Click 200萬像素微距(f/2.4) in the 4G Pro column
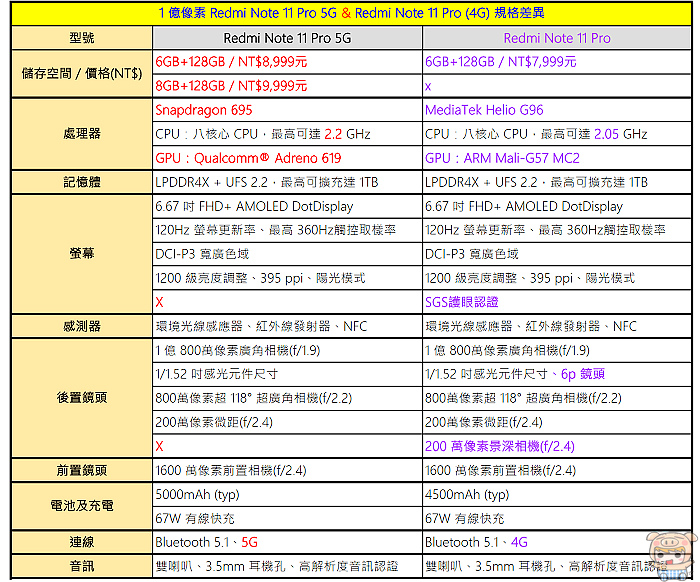700x582 pixels. pyautogui.click(x=557, y=422)
